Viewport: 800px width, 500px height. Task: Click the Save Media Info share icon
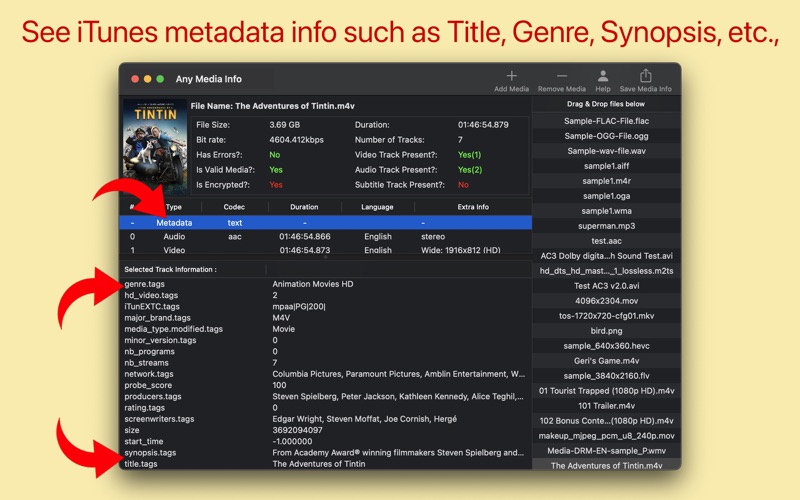tap(645, 76)
